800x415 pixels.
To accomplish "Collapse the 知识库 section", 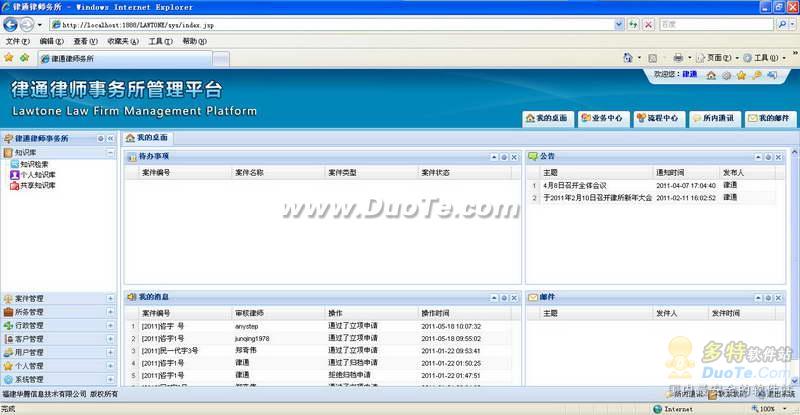I will 110,153.
